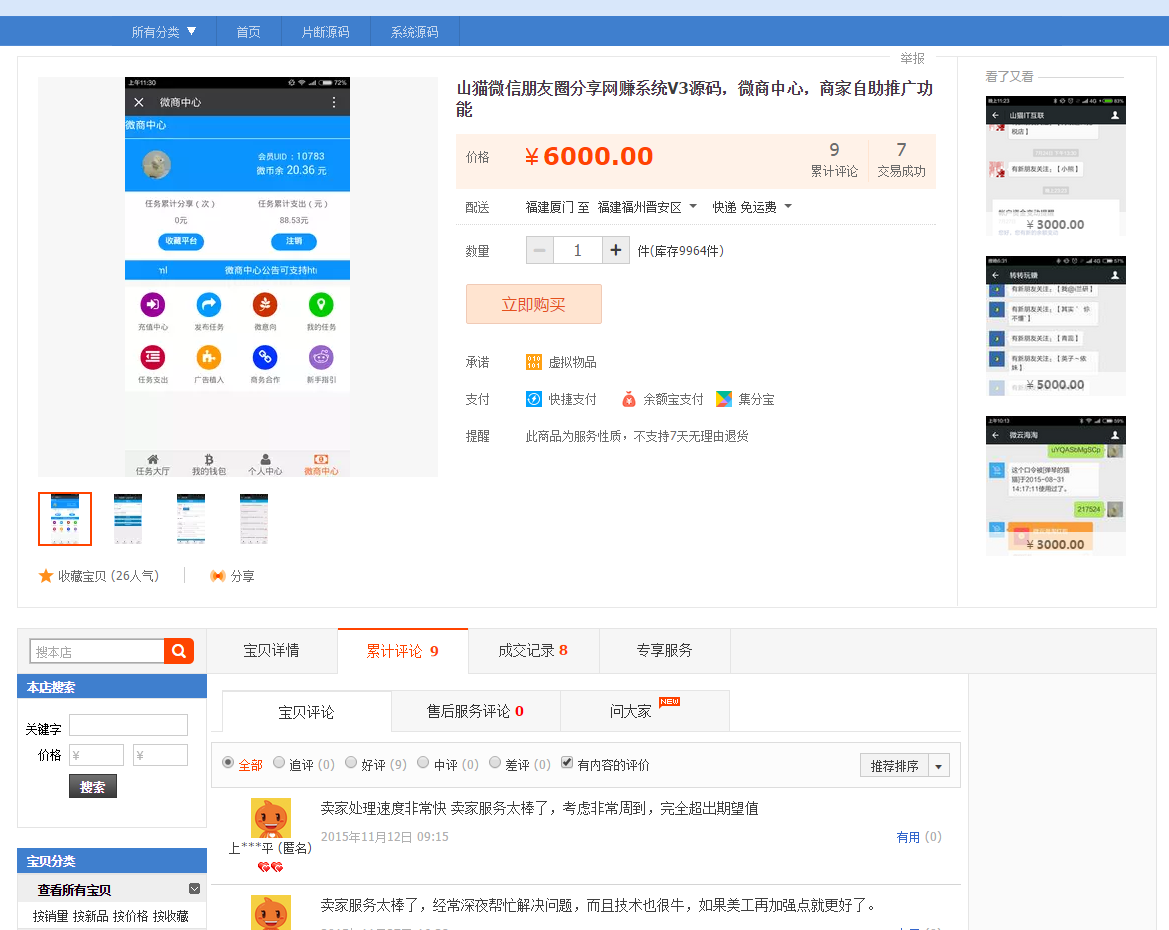Select the 追评 (0) radio button
The height and width of the screenshot is (930, 1169).
[279, 762]
